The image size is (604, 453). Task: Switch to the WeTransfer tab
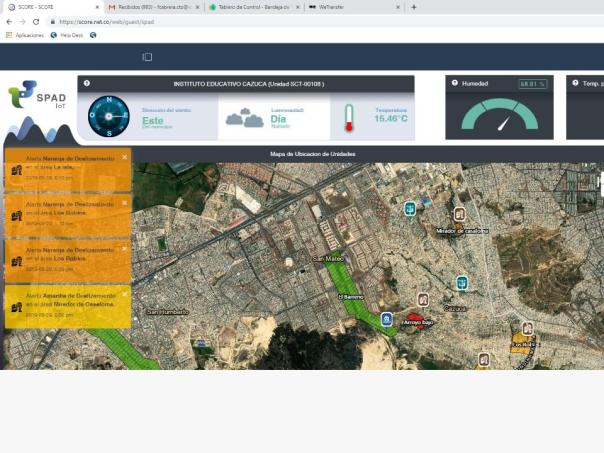point(353,7)
